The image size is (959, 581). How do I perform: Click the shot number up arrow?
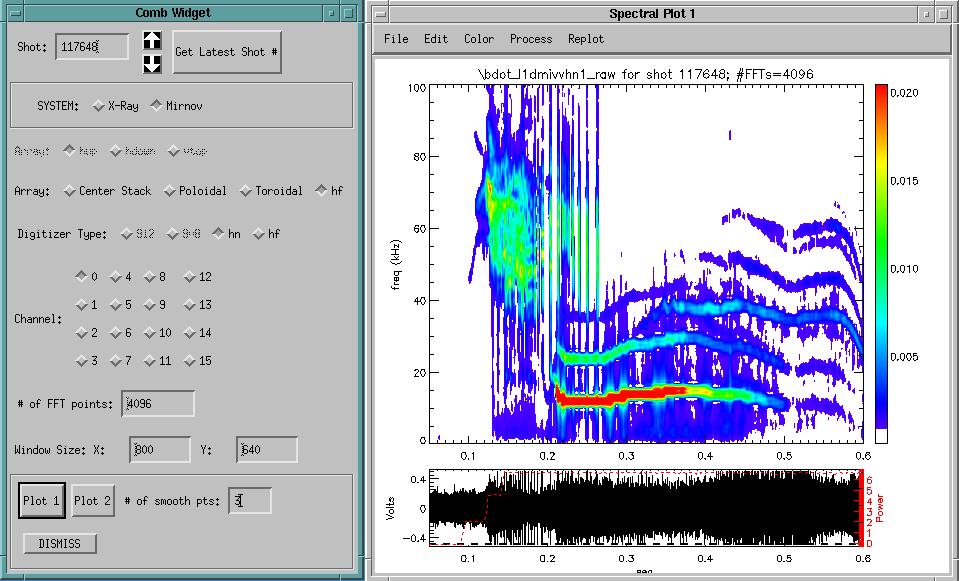[152, 41]
